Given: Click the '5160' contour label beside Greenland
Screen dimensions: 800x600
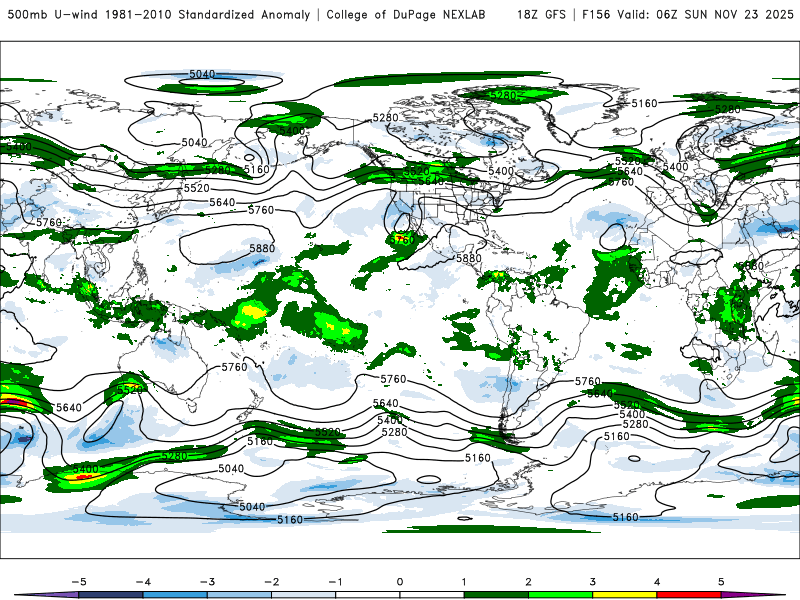Looking at the screenshot, I should pyautogui.click(x=644, y=104).
